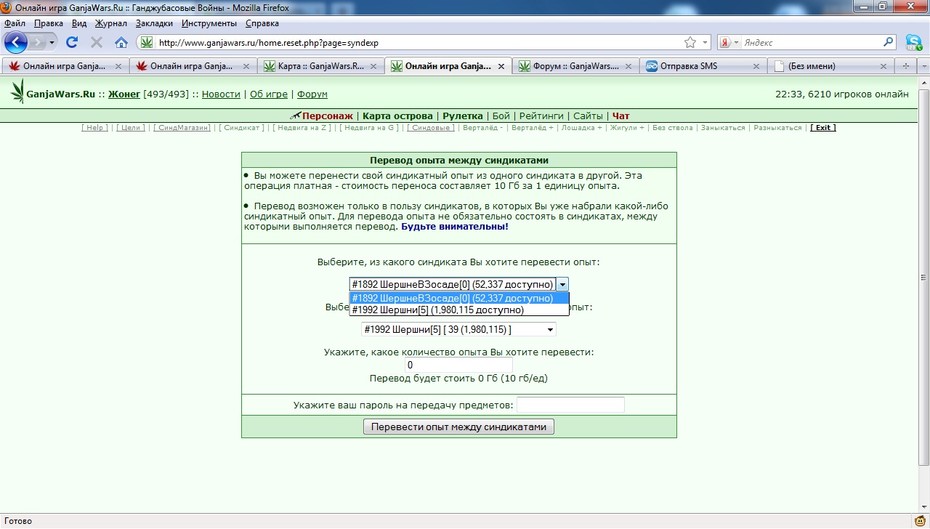Open the Сайты link
The width and height of the screenshot is (930, 529).
coord(588,116)
